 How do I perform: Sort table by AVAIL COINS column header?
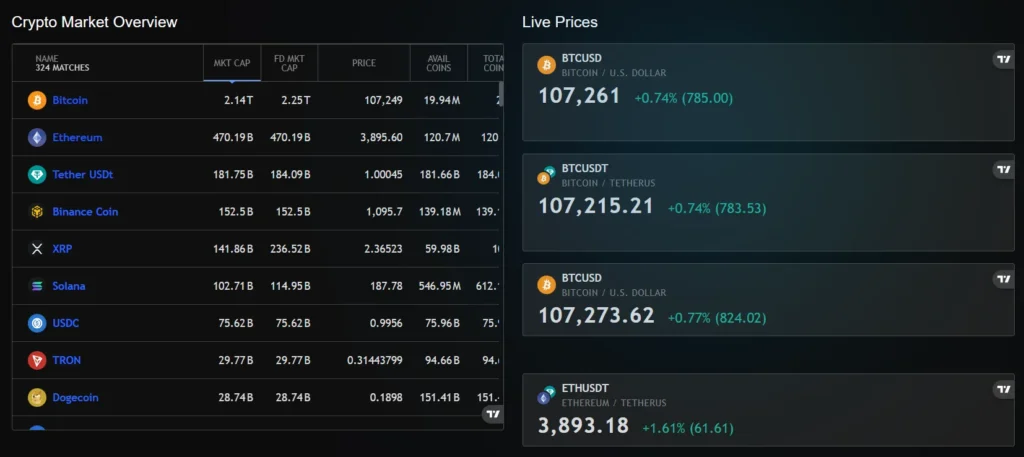(x=439, y=63)
